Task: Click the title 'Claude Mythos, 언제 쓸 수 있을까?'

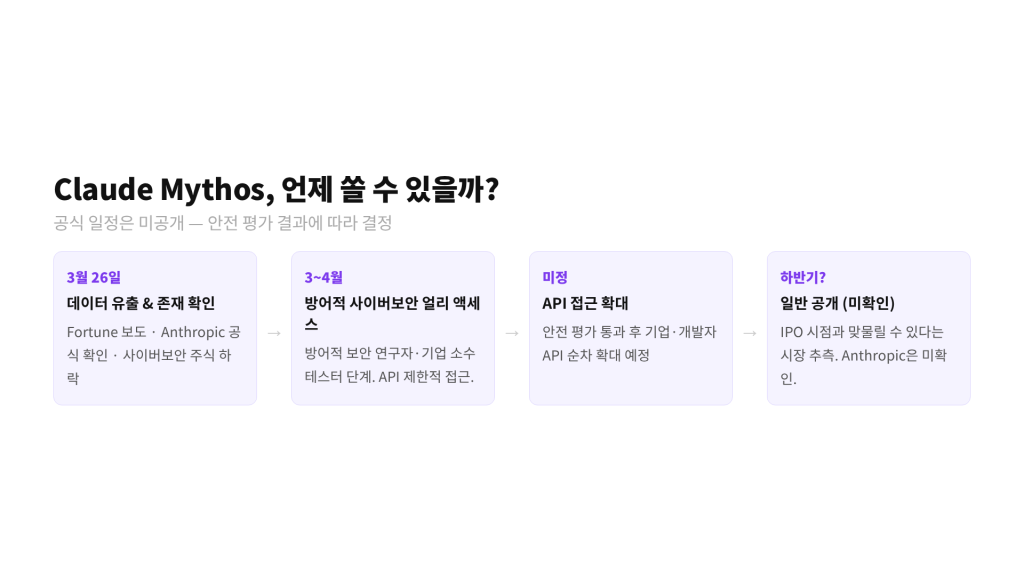Action: tap(276, 189)
